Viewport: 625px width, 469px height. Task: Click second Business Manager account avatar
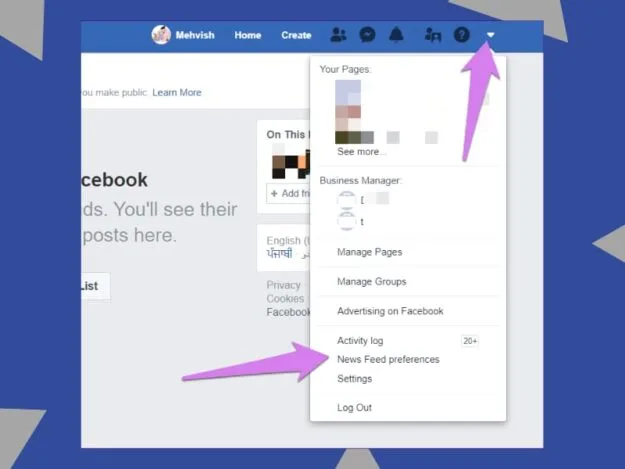coord(346,222)
